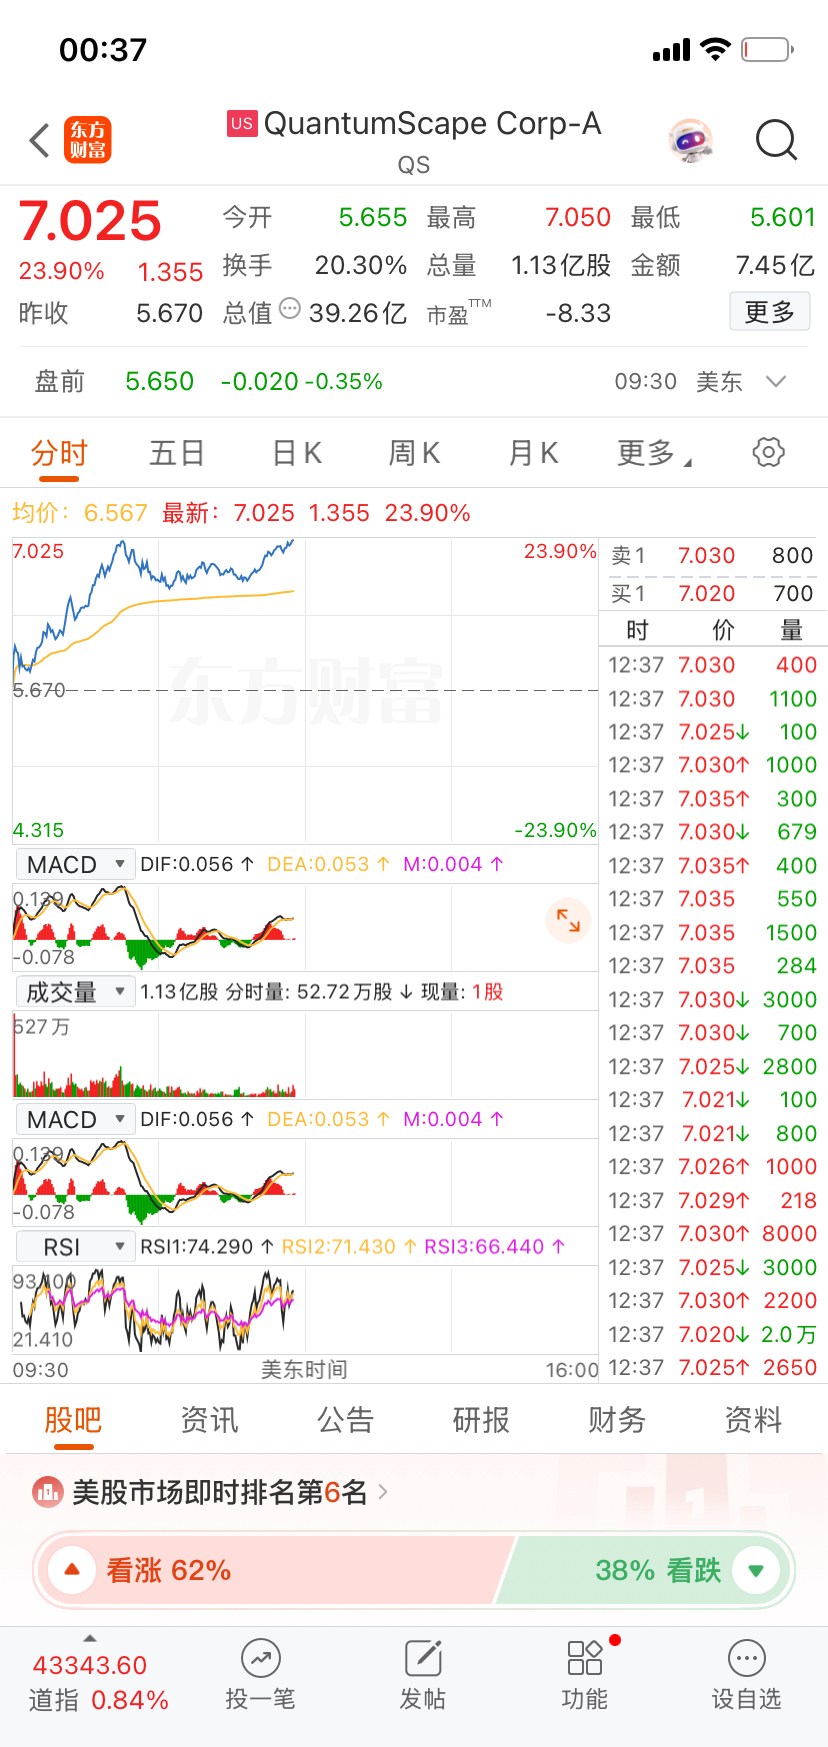Vote bearish with 看跌 down-triangle button
The image size is (828, 1747).
click(756, 1570)
